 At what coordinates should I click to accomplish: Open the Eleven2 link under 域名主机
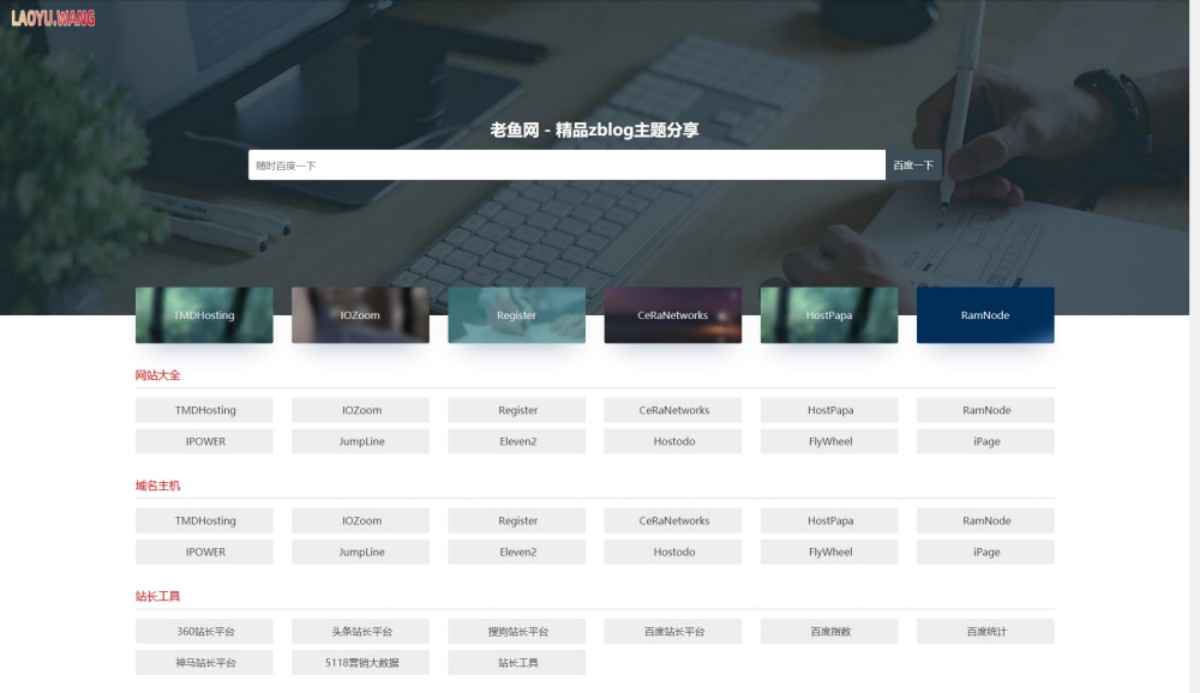(x=517, y=551)
